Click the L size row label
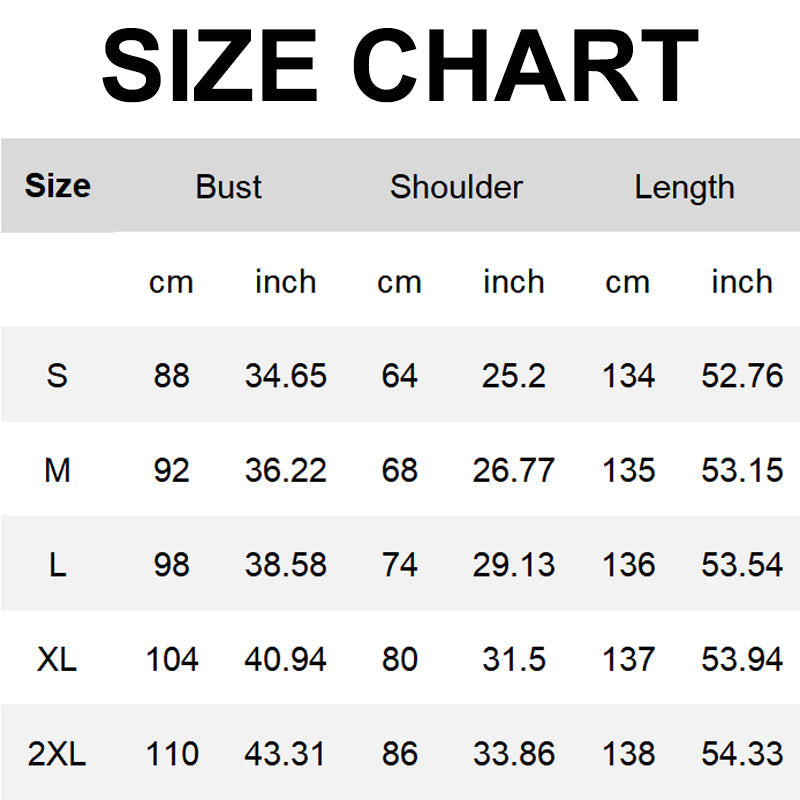Screen dimensions: 800x800 coord(57,565)
